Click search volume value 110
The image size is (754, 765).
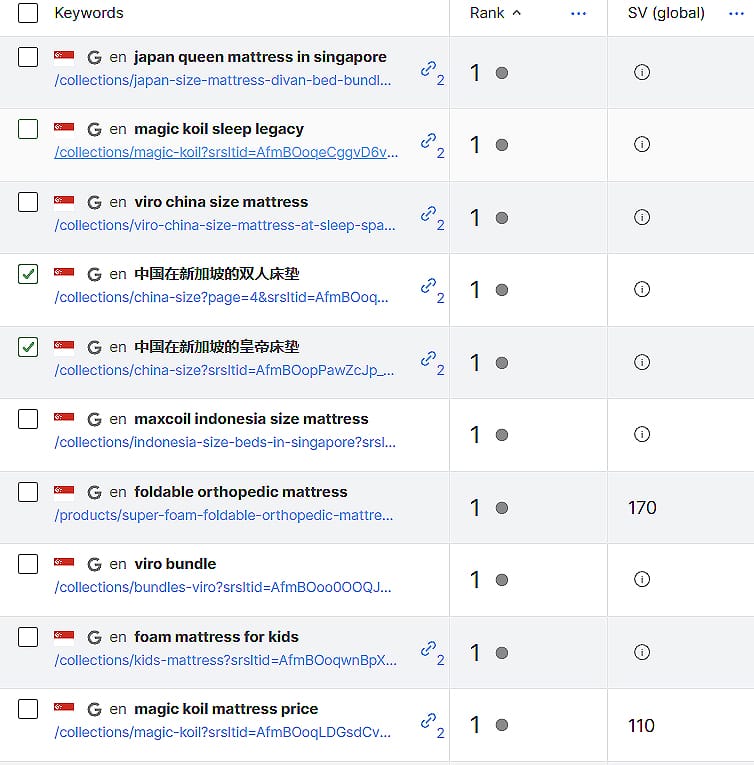641,725
